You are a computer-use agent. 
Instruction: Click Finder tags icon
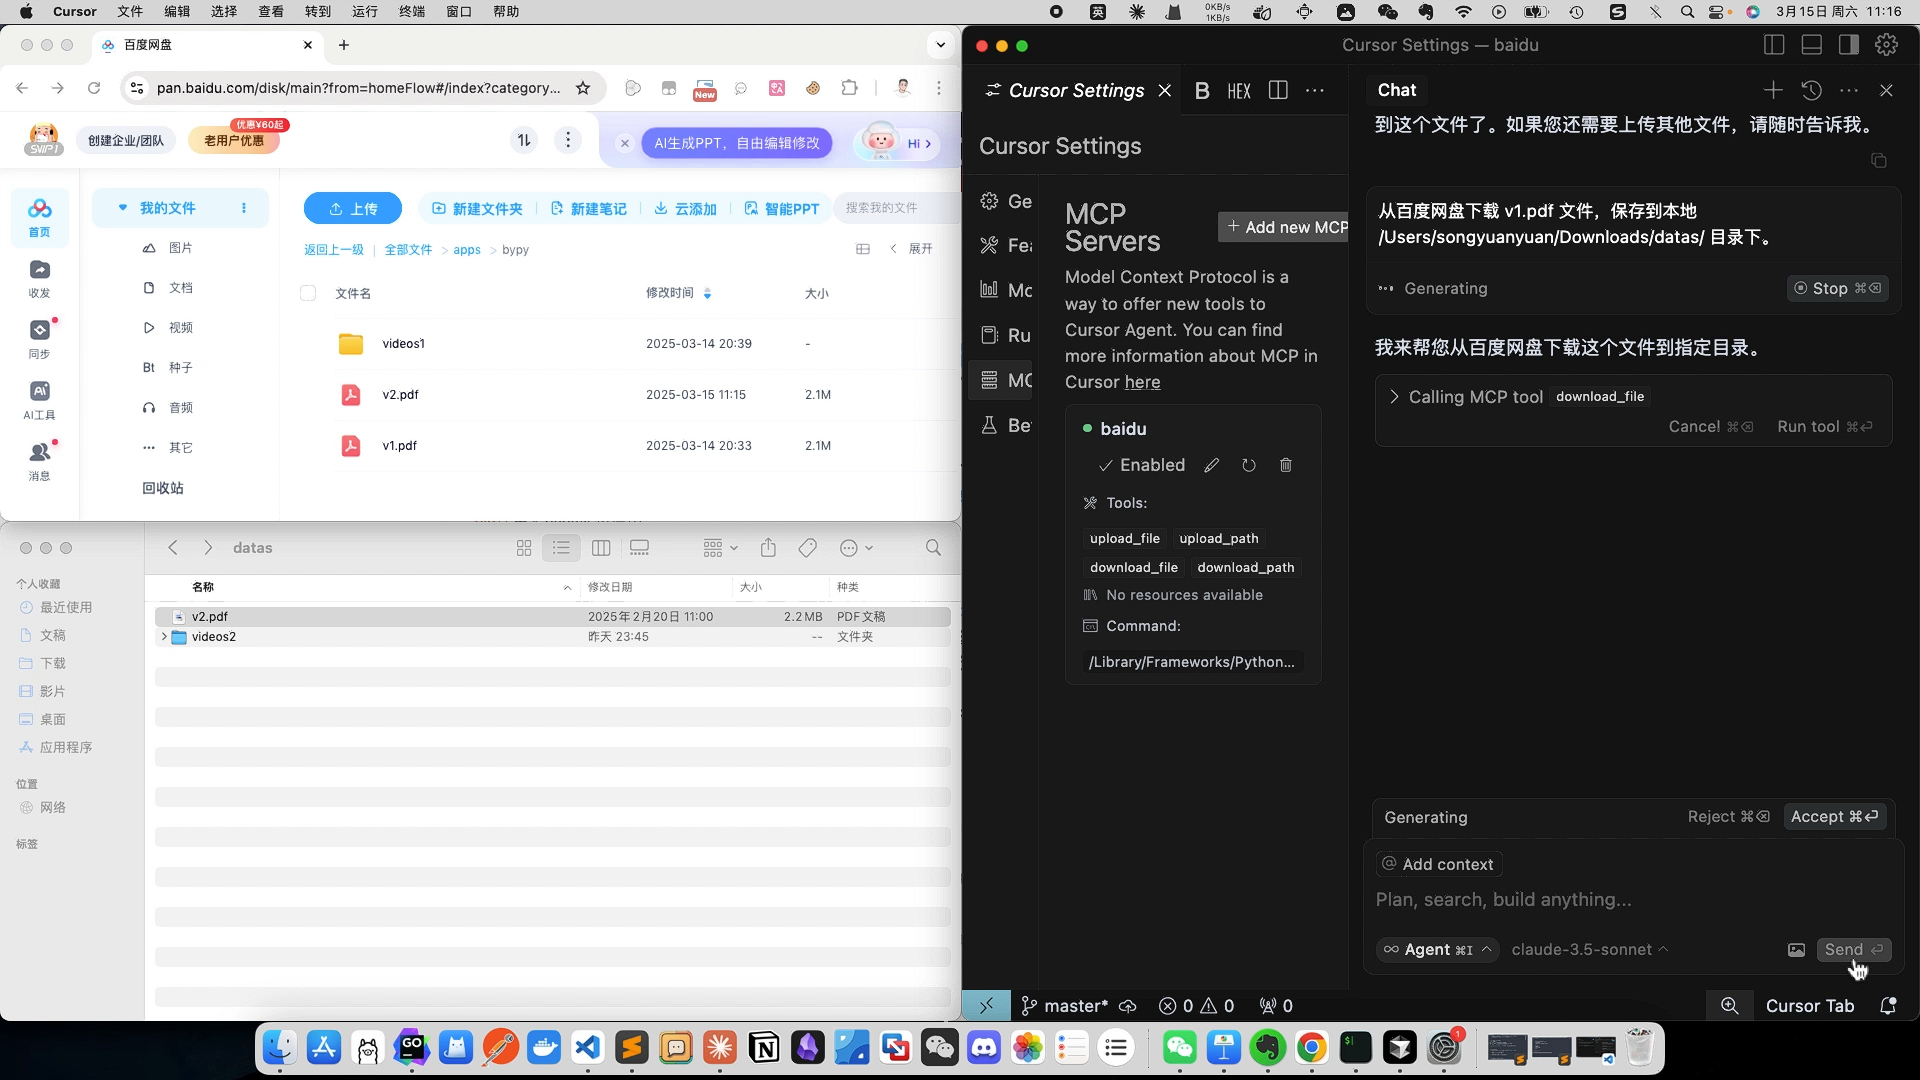coord(808,548)
